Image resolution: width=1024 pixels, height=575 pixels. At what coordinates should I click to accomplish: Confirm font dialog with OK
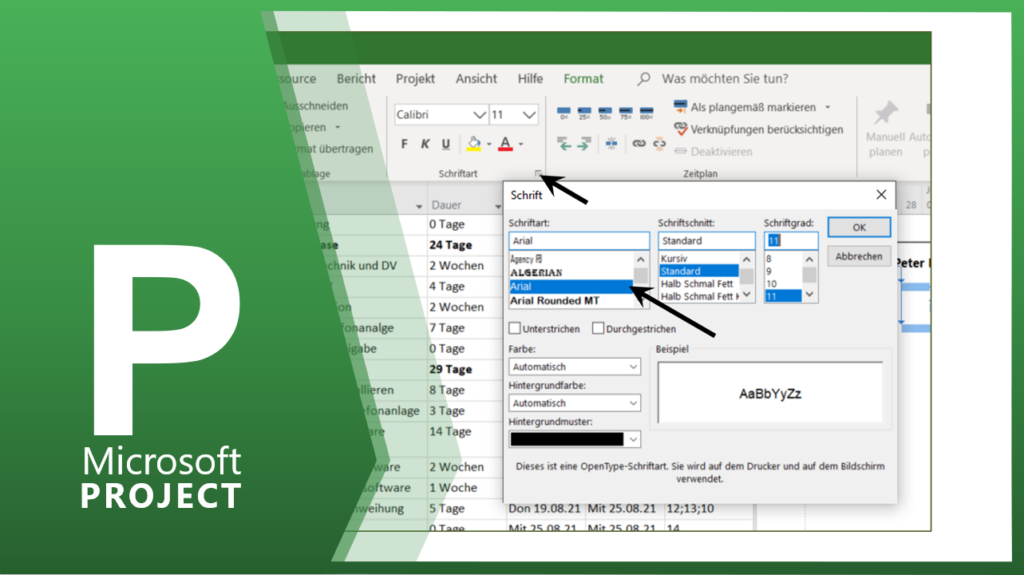(858, 227)
